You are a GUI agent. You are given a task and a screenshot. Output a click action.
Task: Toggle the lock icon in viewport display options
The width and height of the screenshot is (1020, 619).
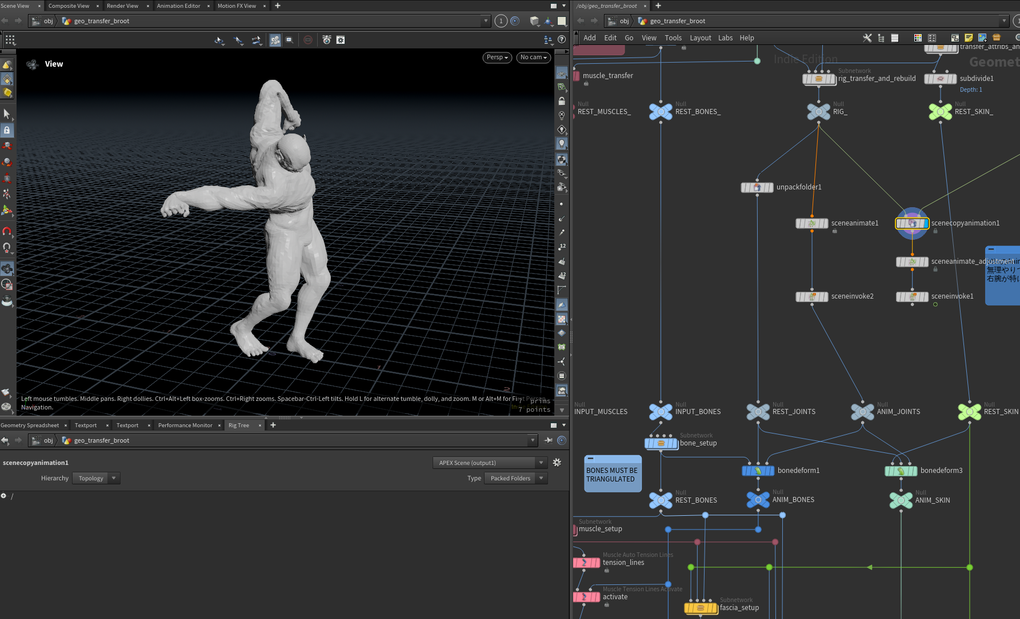[x=562, y=101]
